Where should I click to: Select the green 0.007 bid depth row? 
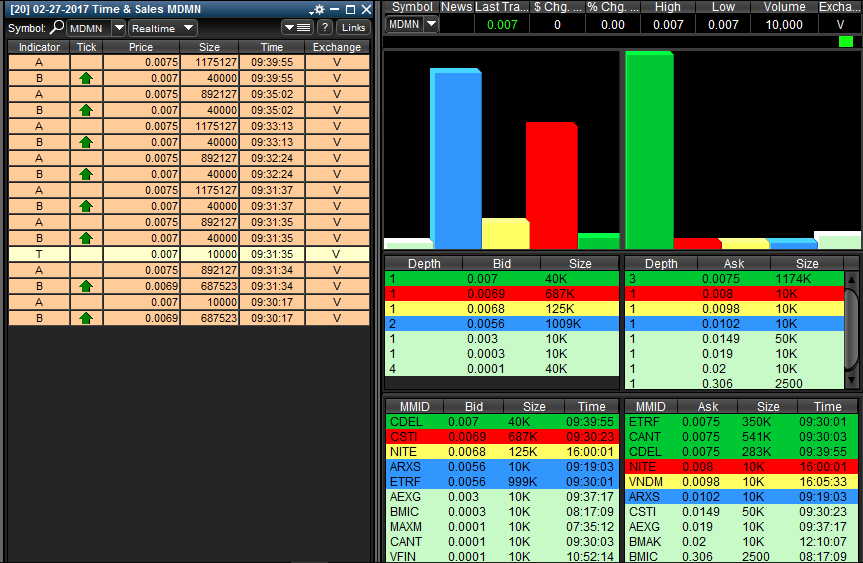coord(502,278)
